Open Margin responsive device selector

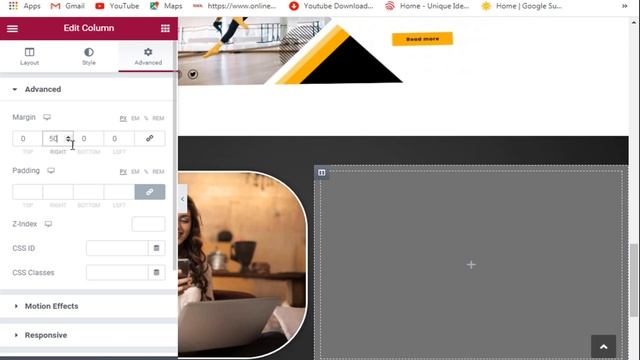[x=47, y=117]
